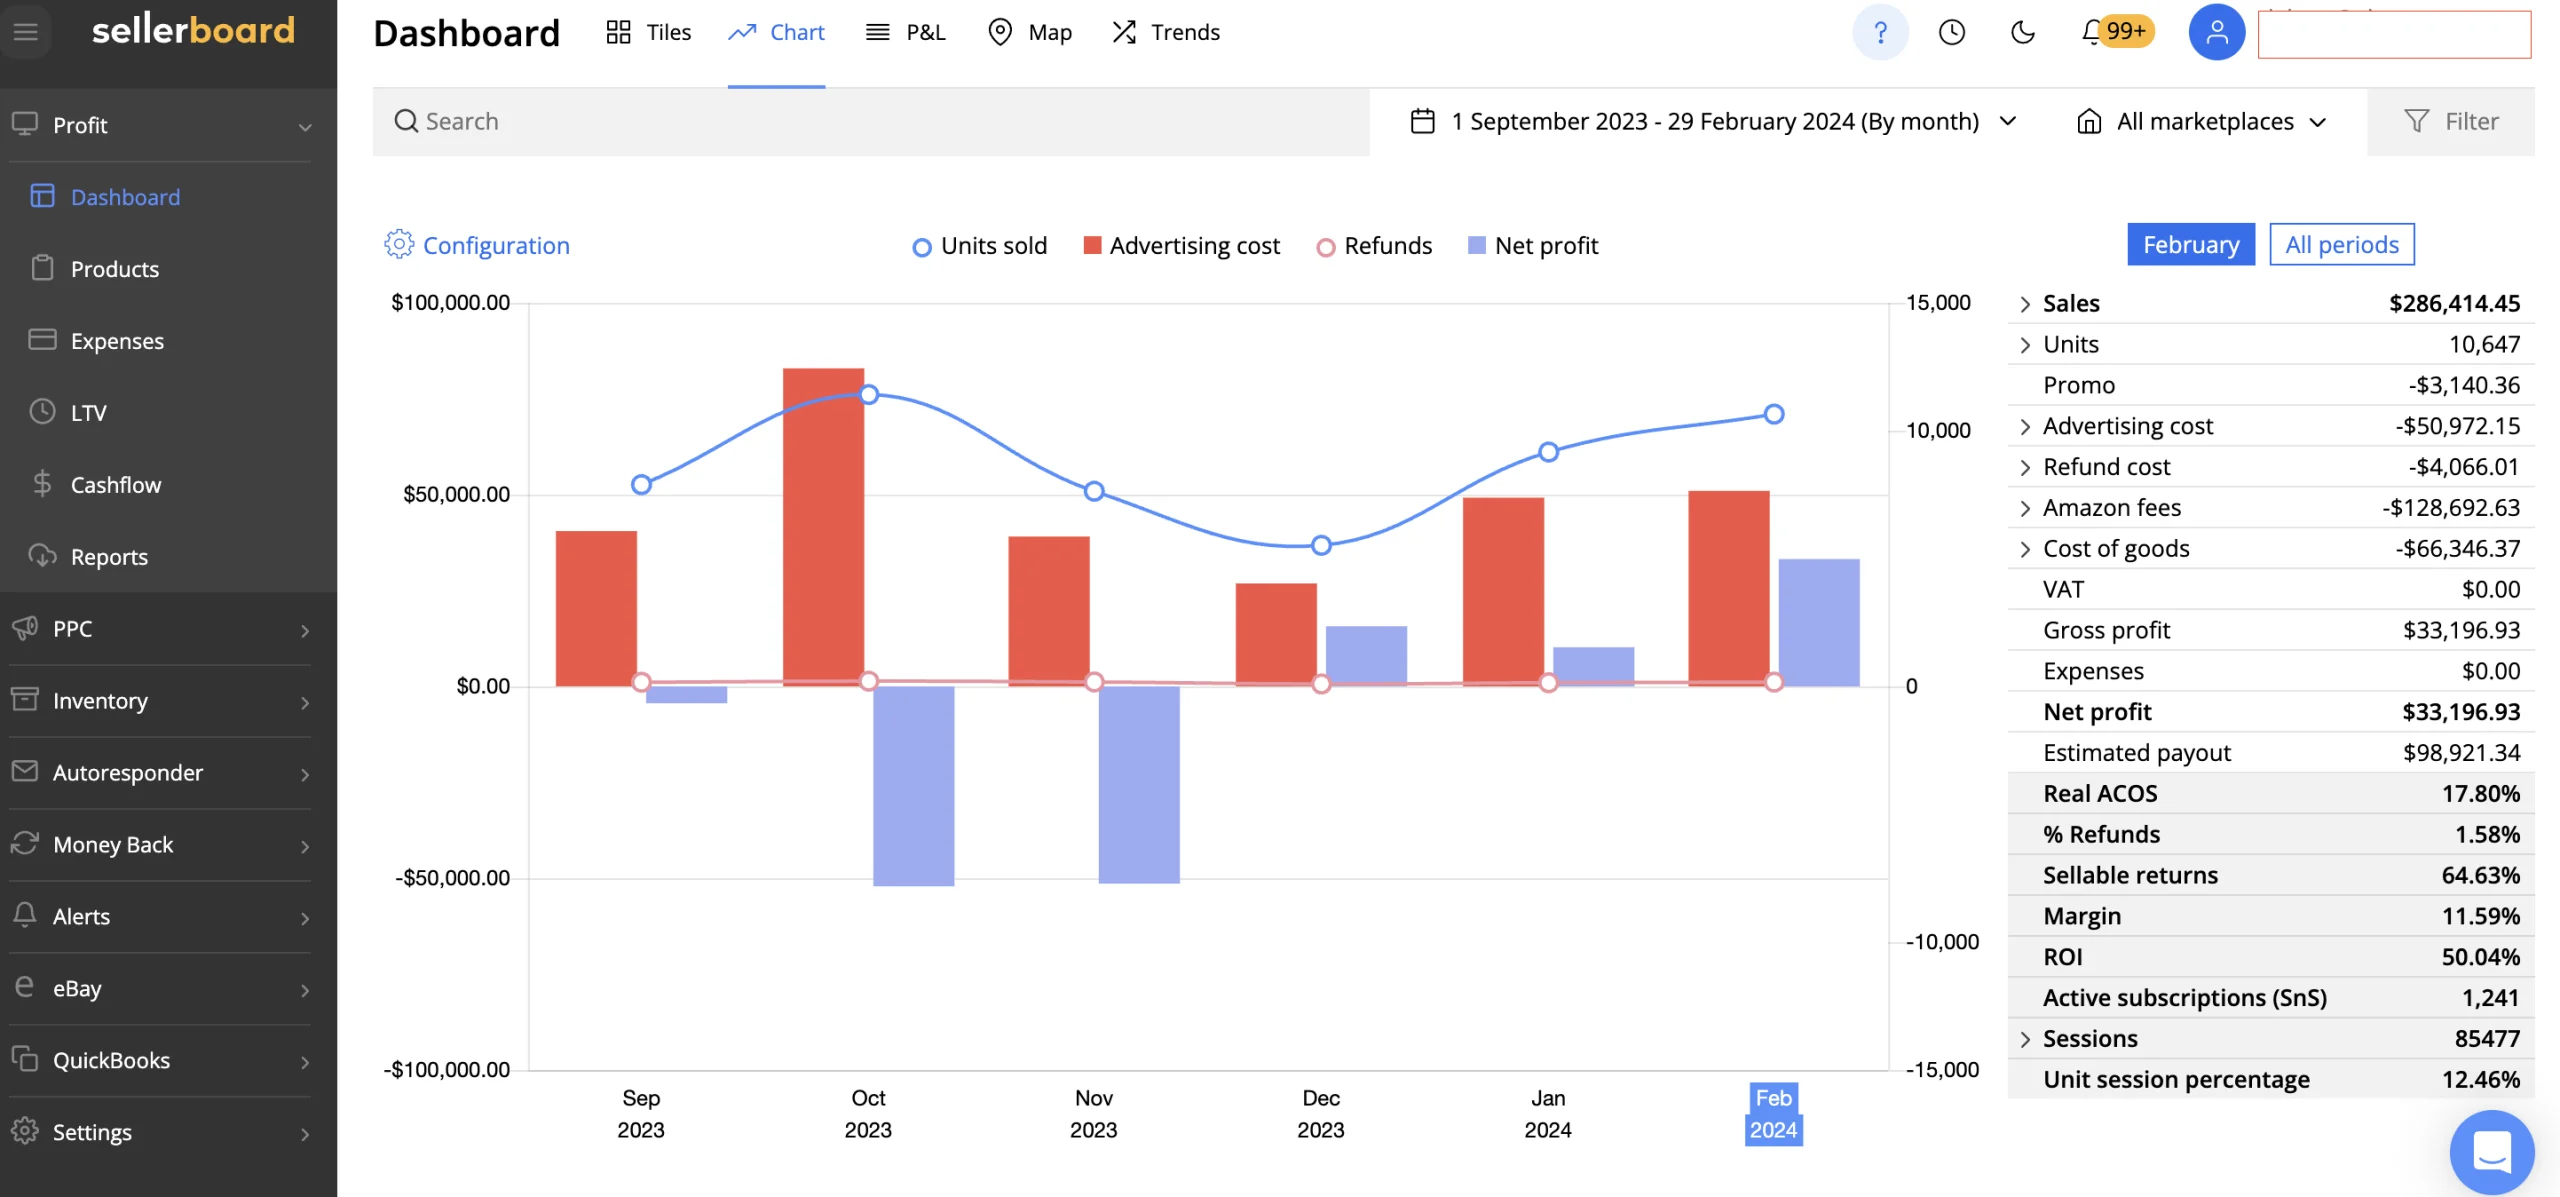Switch to the Chart view tab

(776, 32)
